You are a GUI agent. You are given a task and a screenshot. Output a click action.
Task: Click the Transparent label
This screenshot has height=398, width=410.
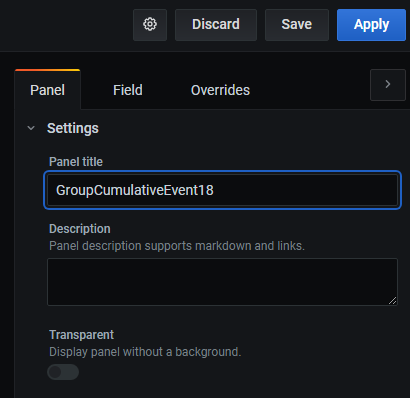[x=81, y=335]
